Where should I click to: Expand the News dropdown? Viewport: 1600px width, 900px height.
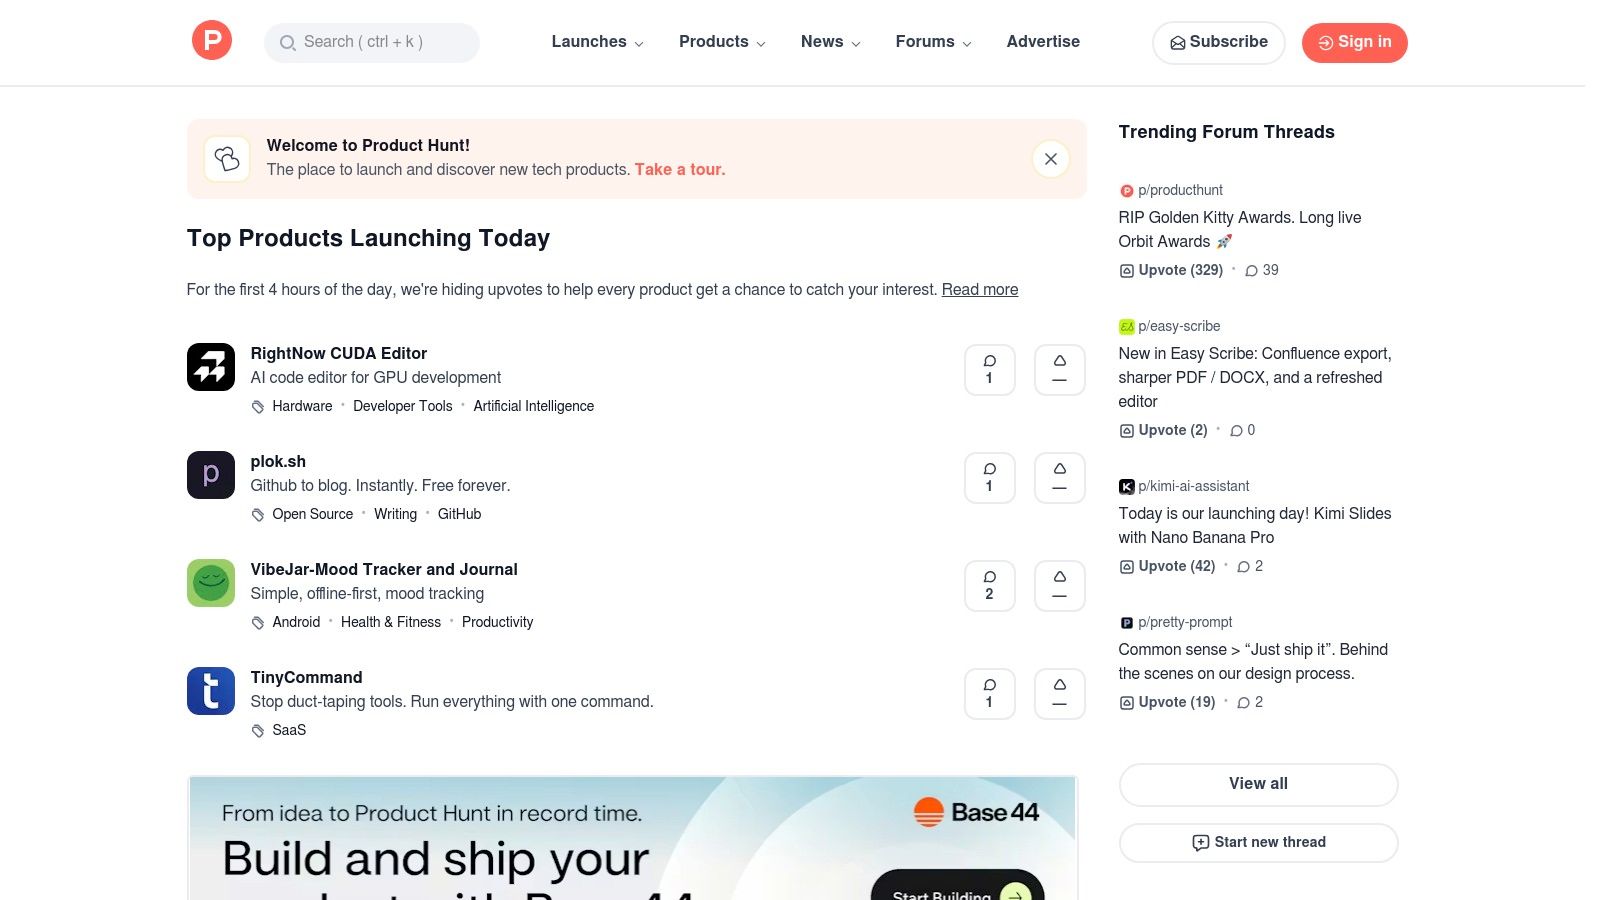click(x=829, y=42)
